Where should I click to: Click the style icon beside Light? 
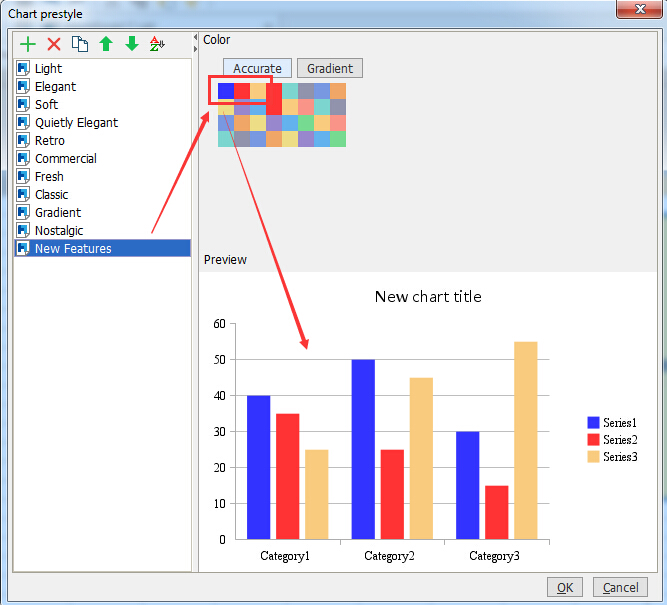coord(23,68)
